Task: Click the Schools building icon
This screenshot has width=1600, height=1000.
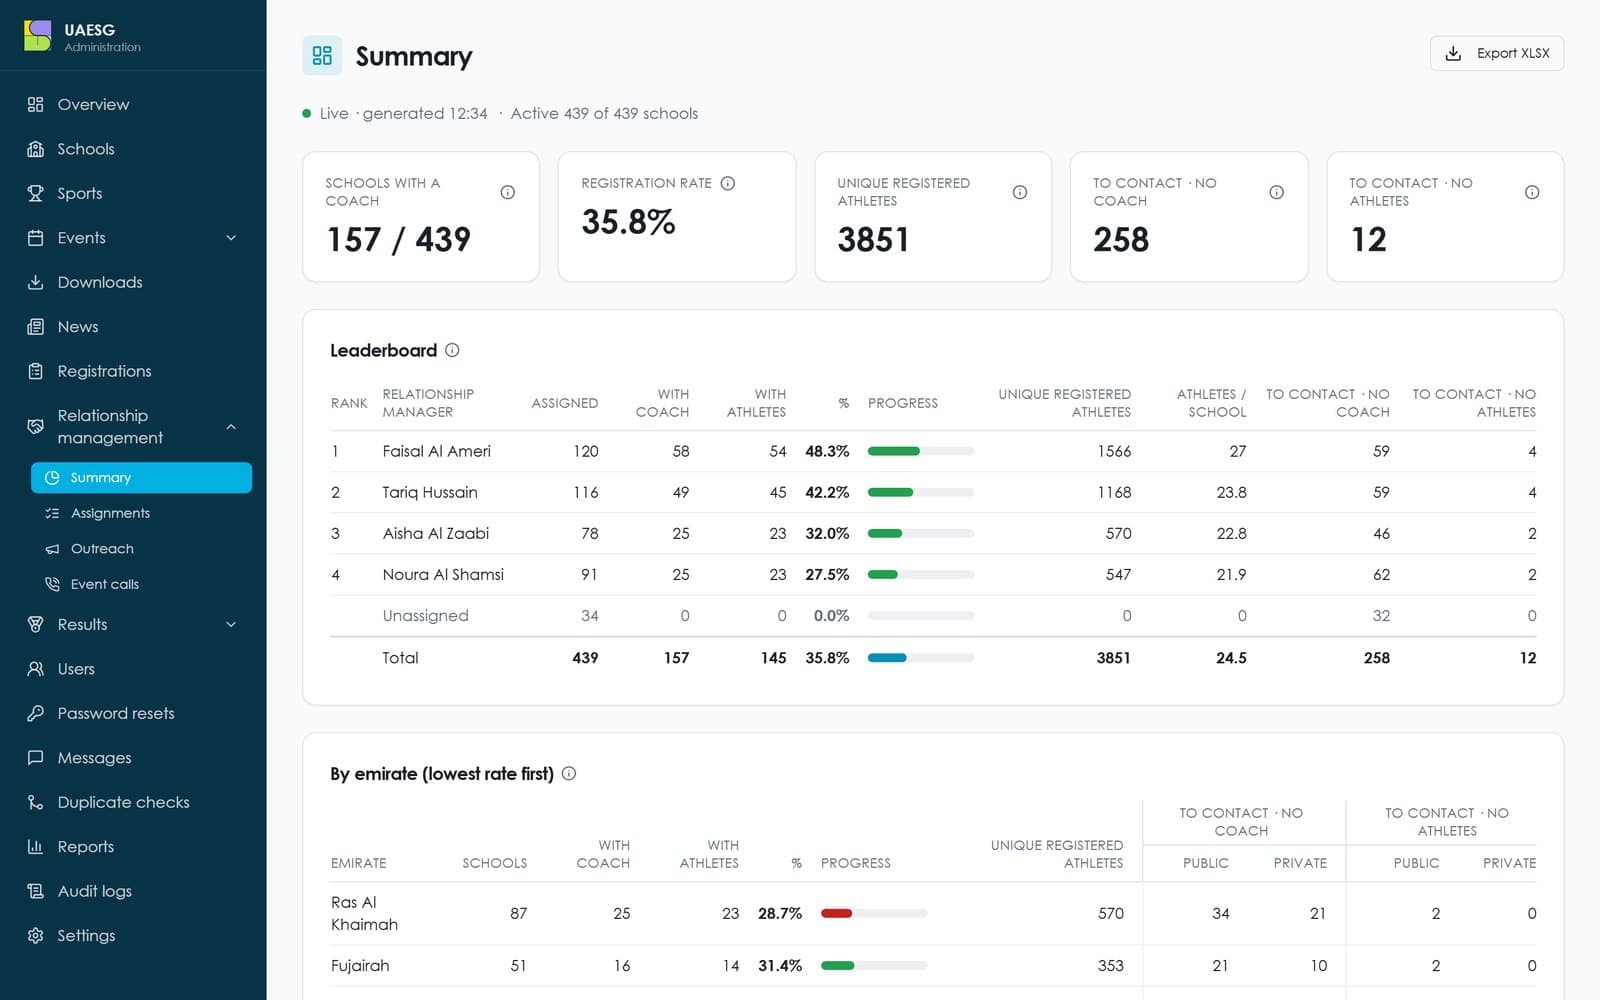Action: (x=36, y=149)
